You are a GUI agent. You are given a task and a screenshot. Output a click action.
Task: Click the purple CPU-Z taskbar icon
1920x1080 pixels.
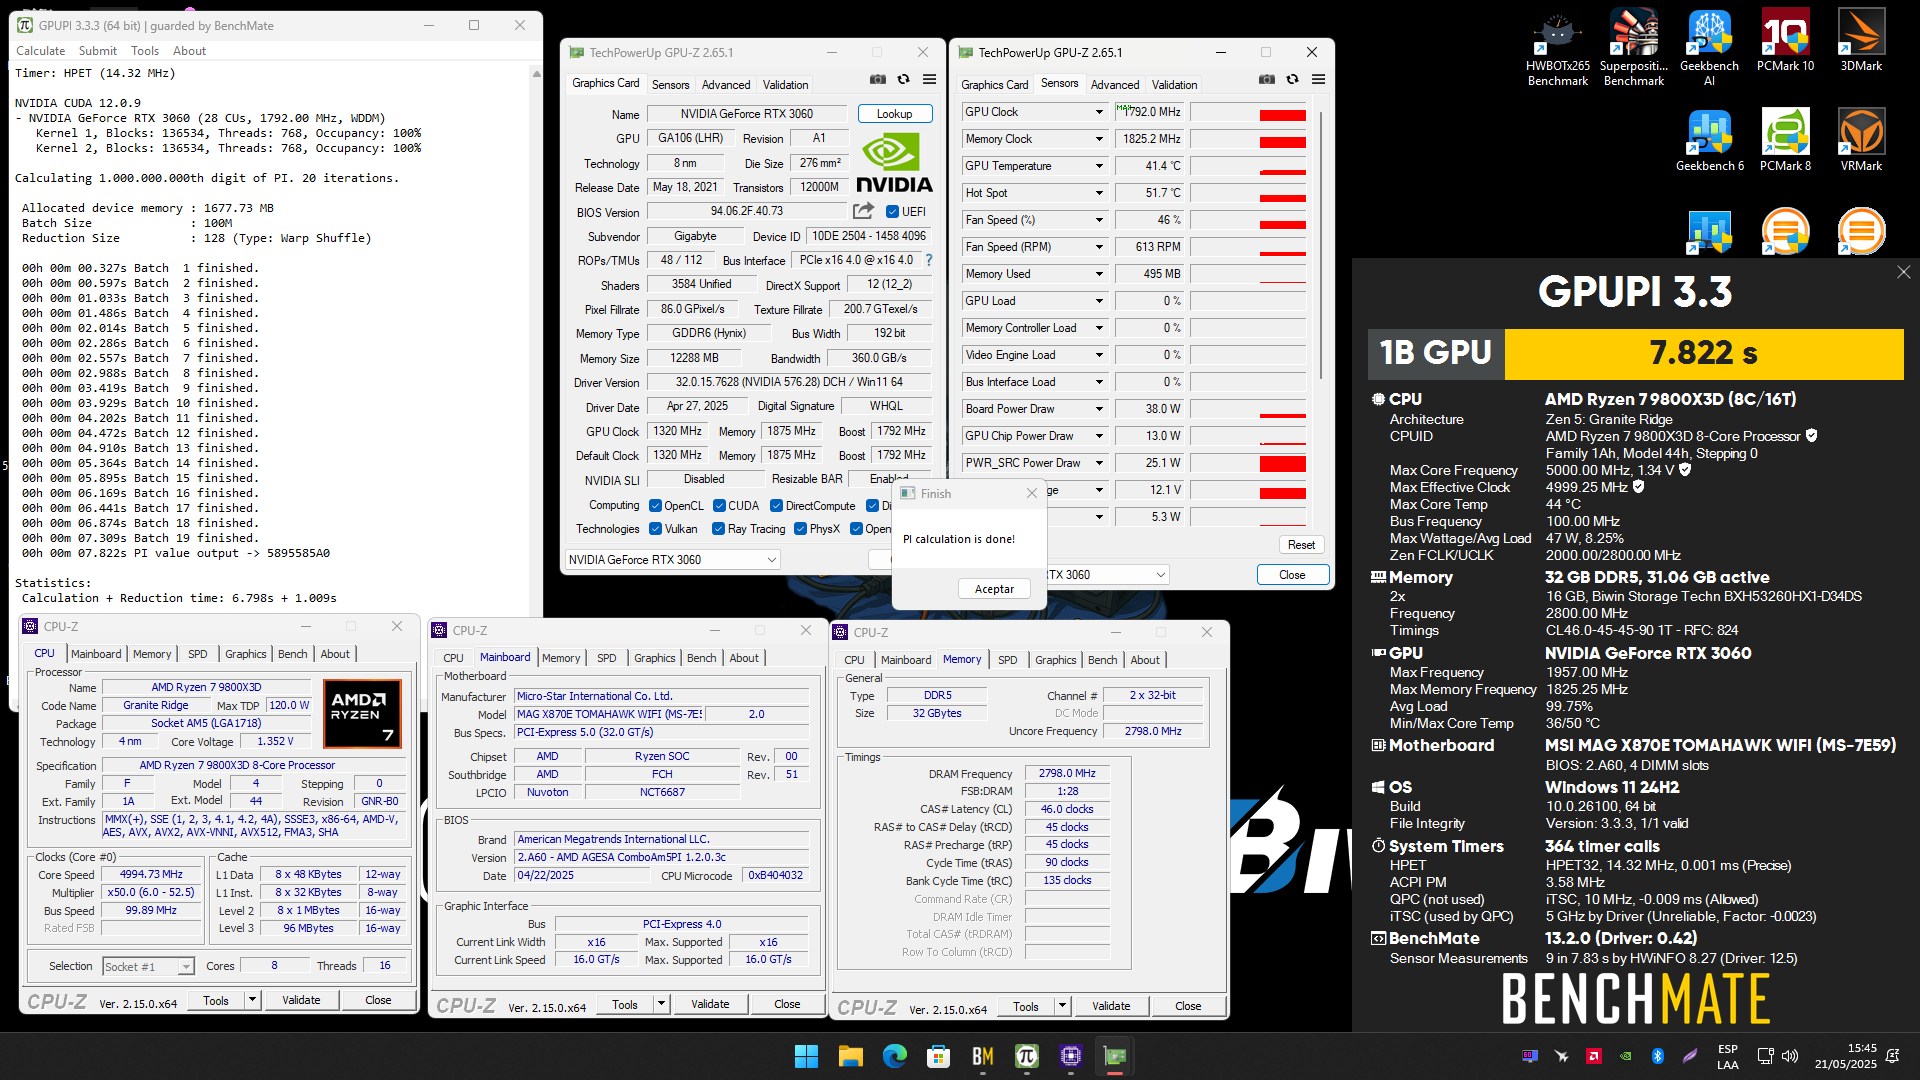1070,1056
